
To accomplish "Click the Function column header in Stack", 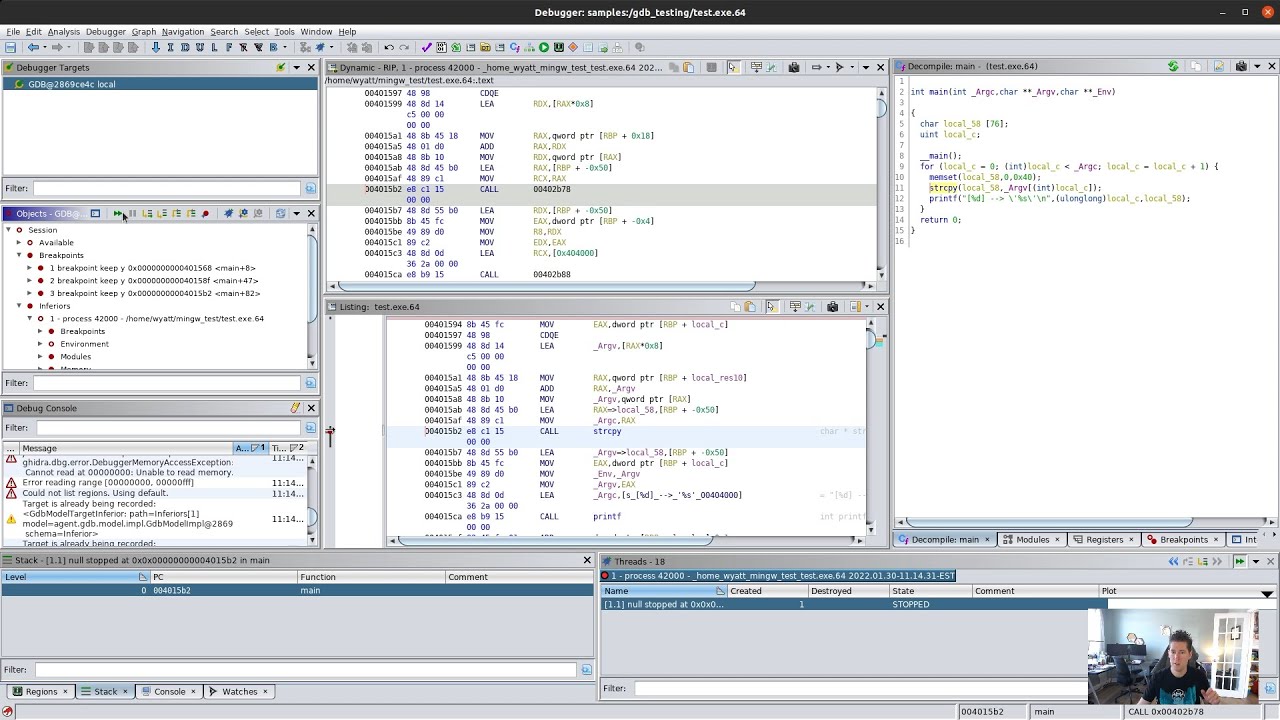I will pyautogui.click(x=372, y=577).
